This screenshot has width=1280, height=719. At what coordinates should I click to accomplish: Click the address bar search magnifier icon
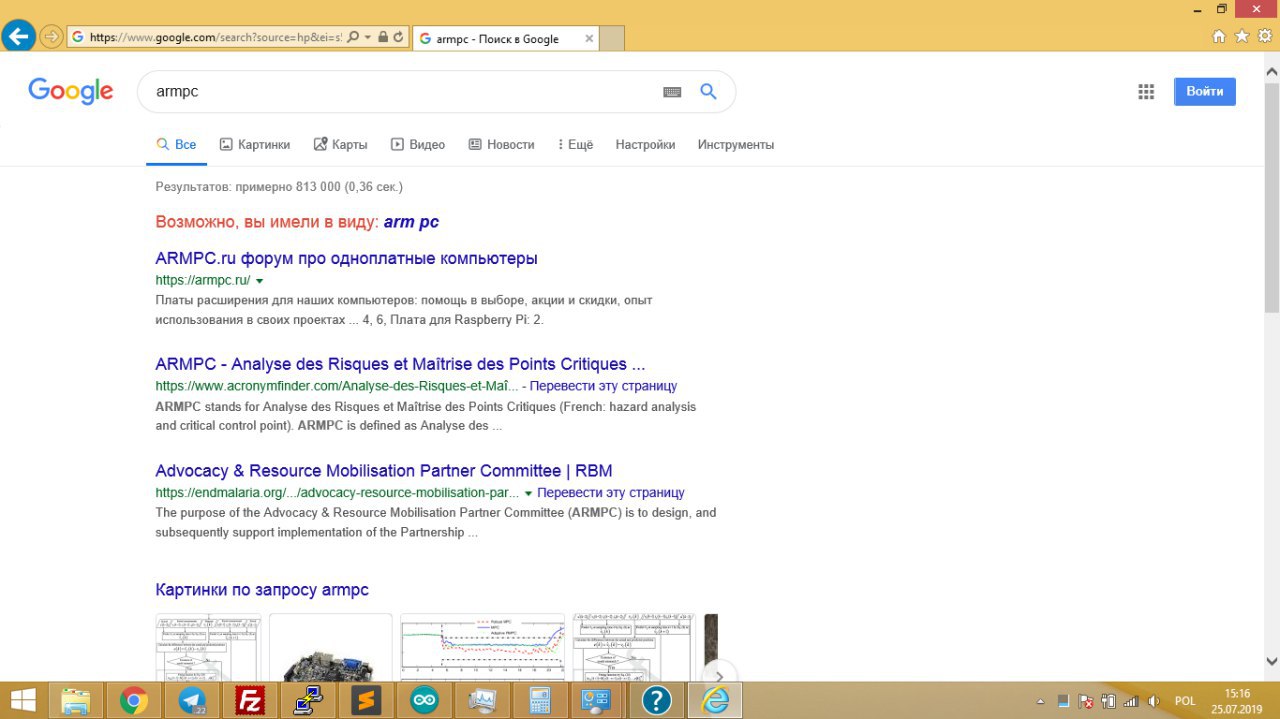tap(353, 37)
